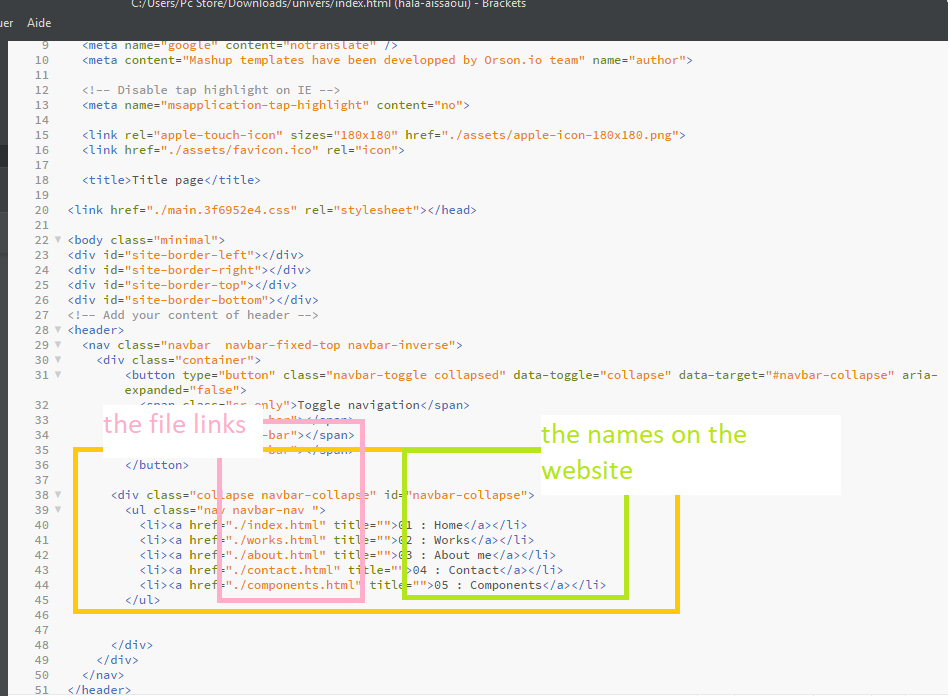The image size is (950, 696).
Task: Click the "minimal" body class value
Action: pyautogui.click(x=185, y=240)
